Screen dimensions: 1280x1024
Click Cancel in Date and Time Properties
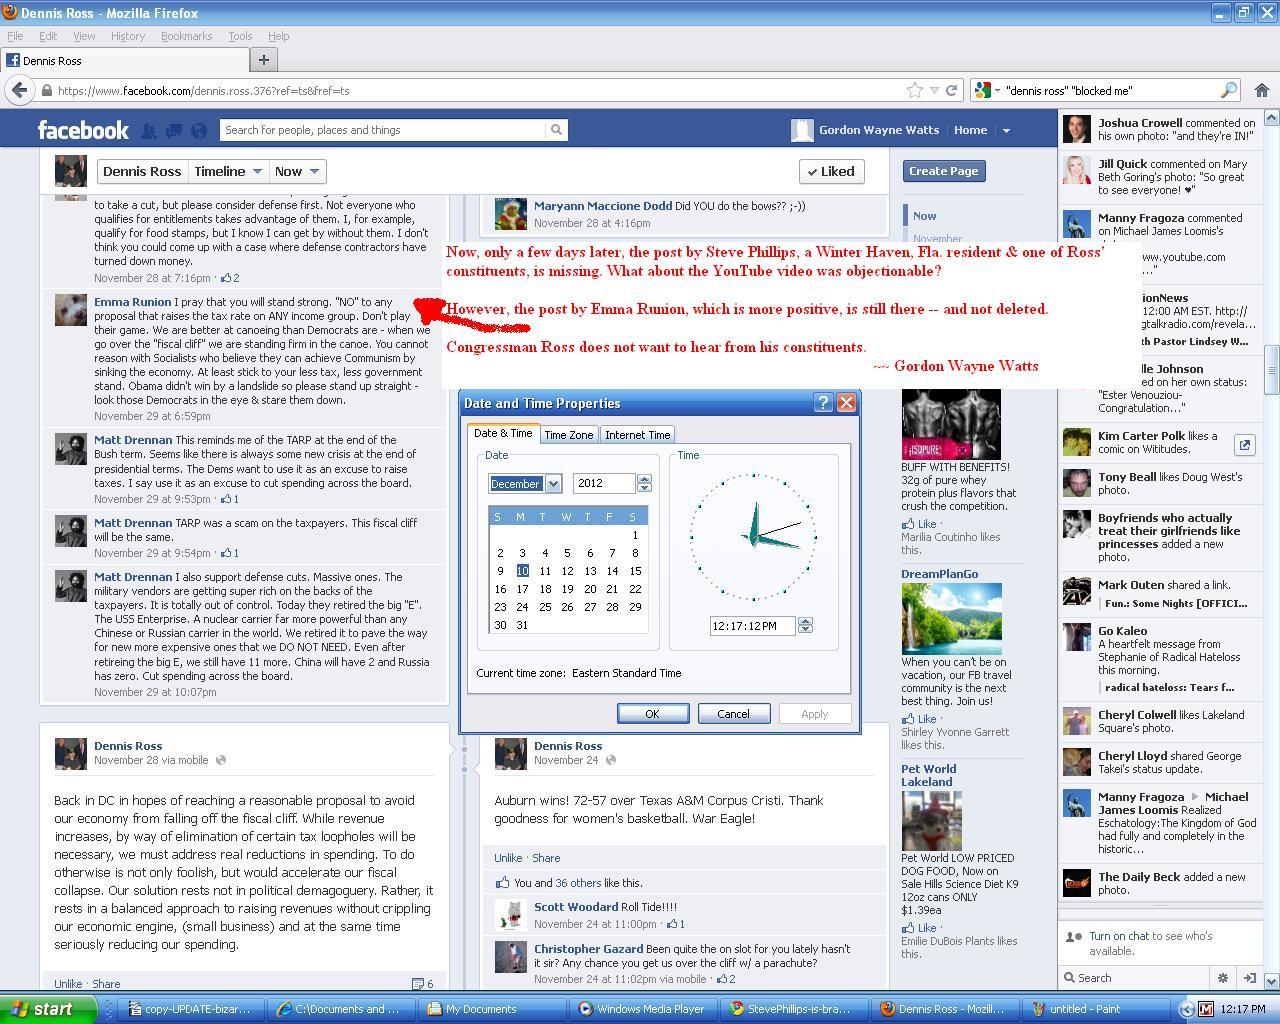[x=733, y=713]
